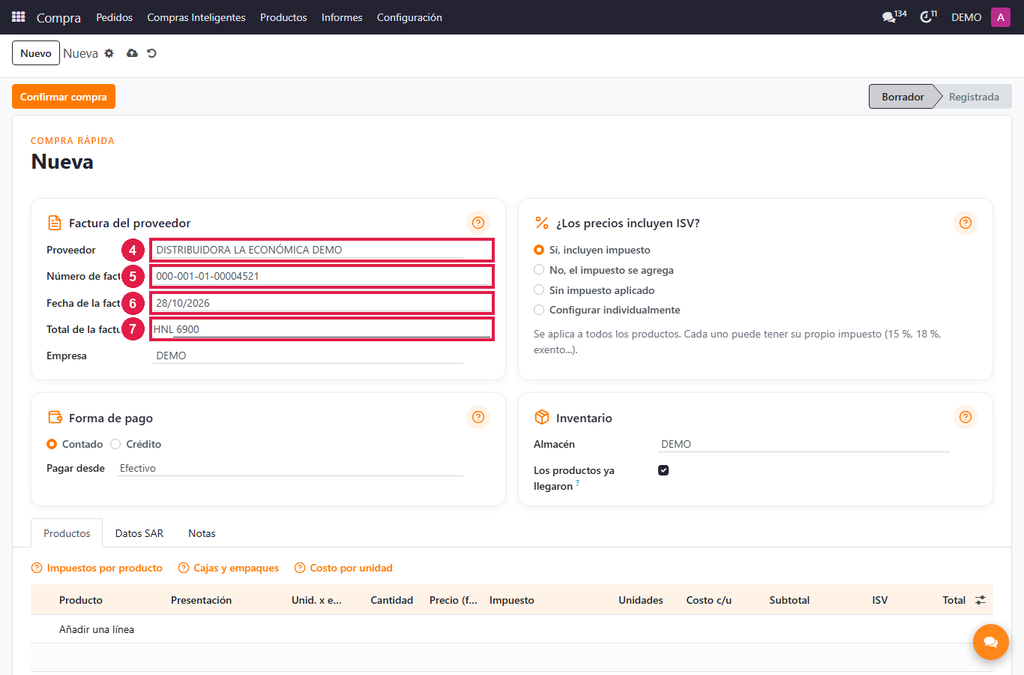Choose 'Configurar individualmente' tax option
Image resolution: width=1024 pixels, height=675 pixels.
click(x=539, y=309)
